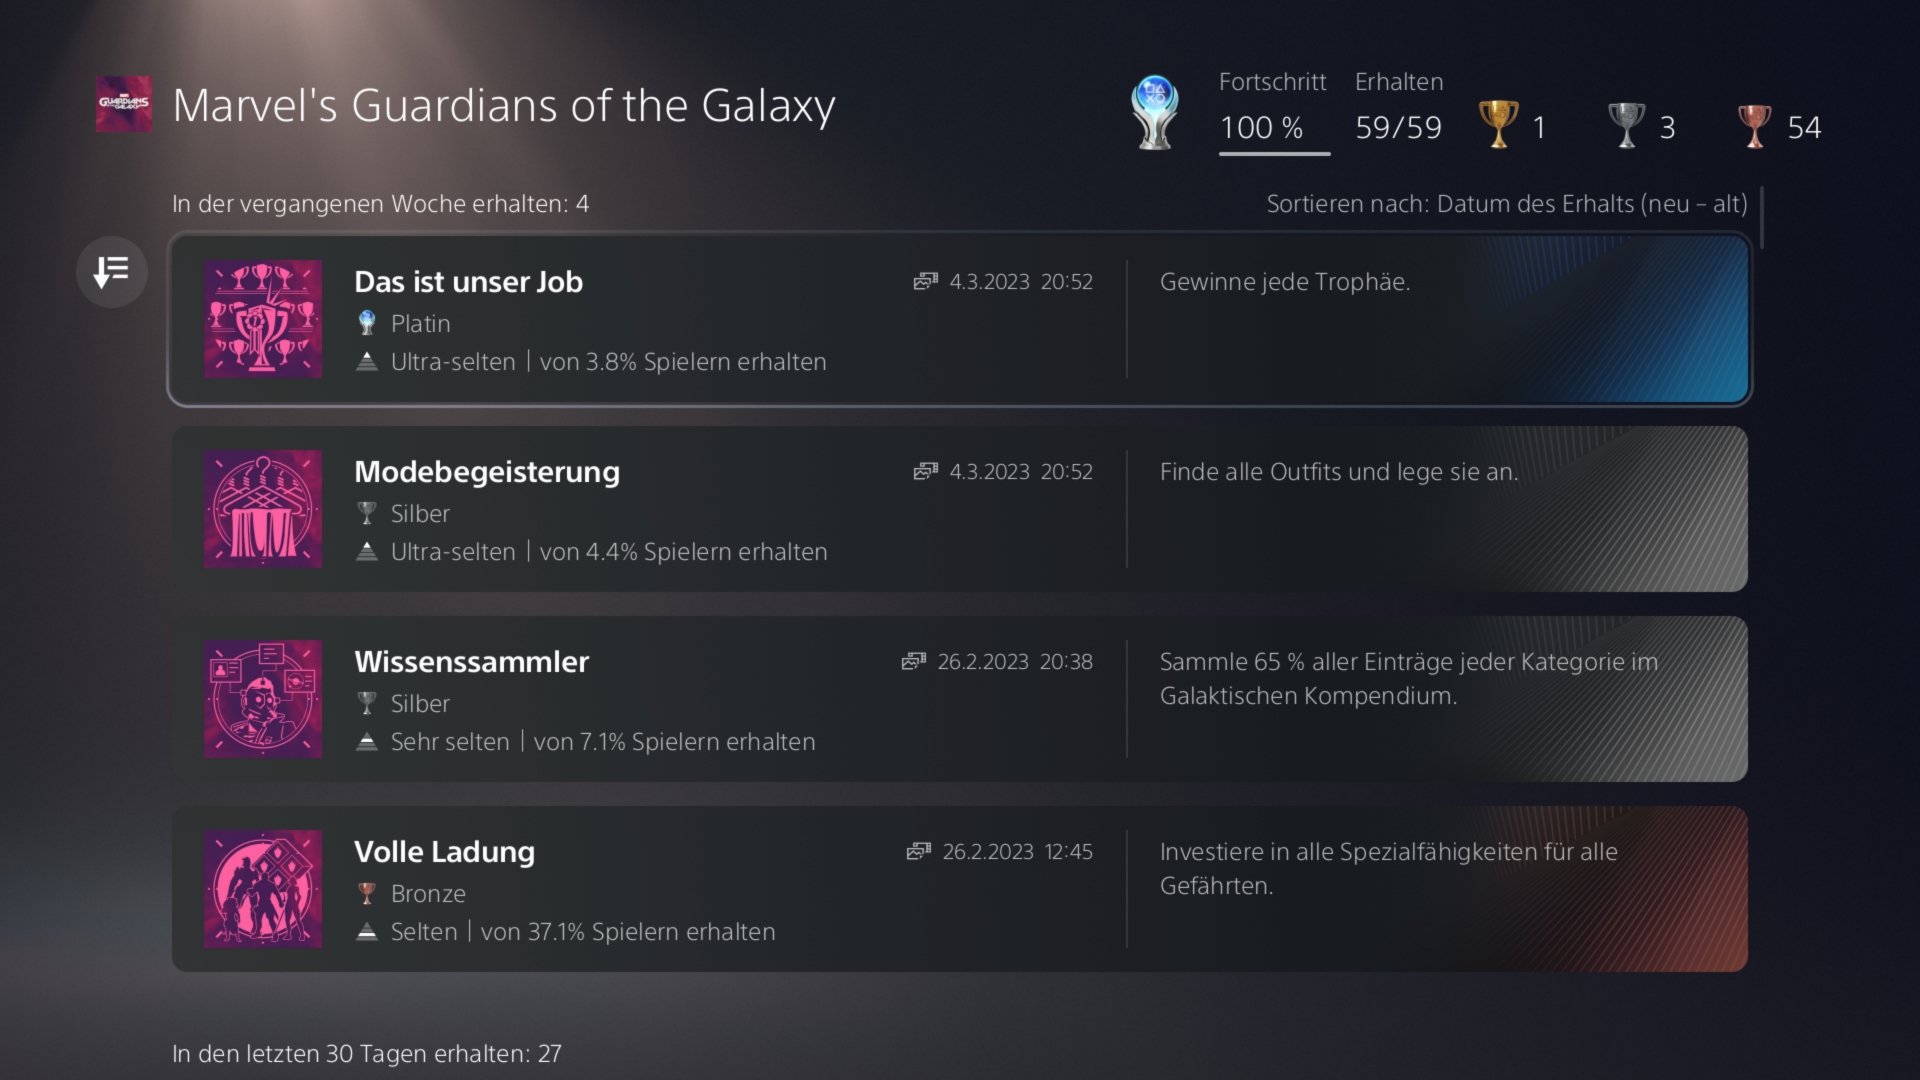
Task: Select the Das ist unser Job trophy title
Action: [468, 282]
